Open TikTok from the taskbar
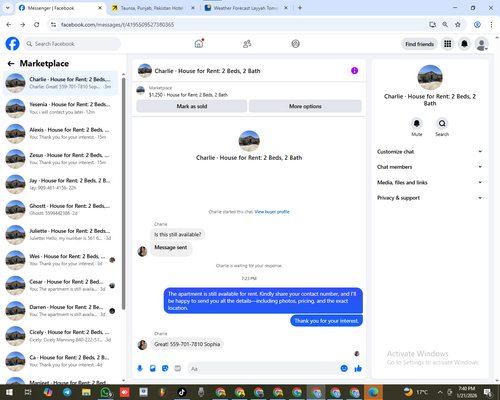 [182, 392]
